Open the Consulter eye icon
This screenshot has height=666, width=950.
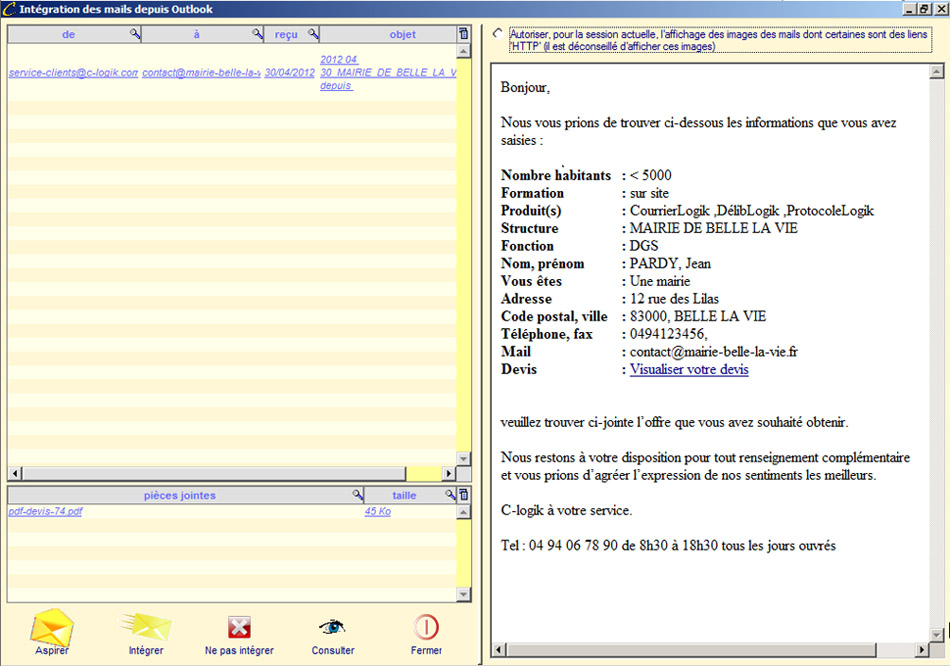(332, 627)
